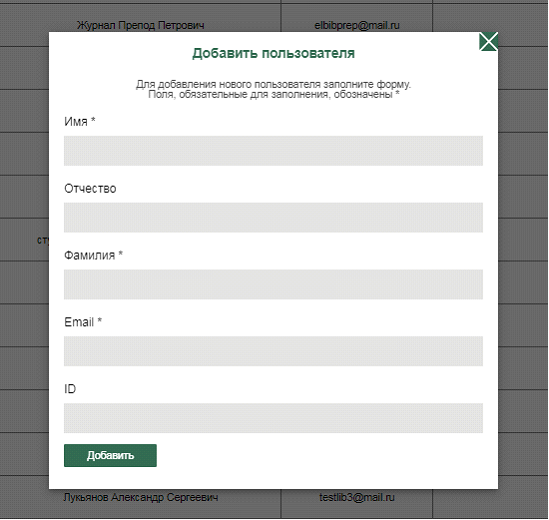This screenshot has height=520, width=549.
Task: Click the ID text field
Action: 273,418
